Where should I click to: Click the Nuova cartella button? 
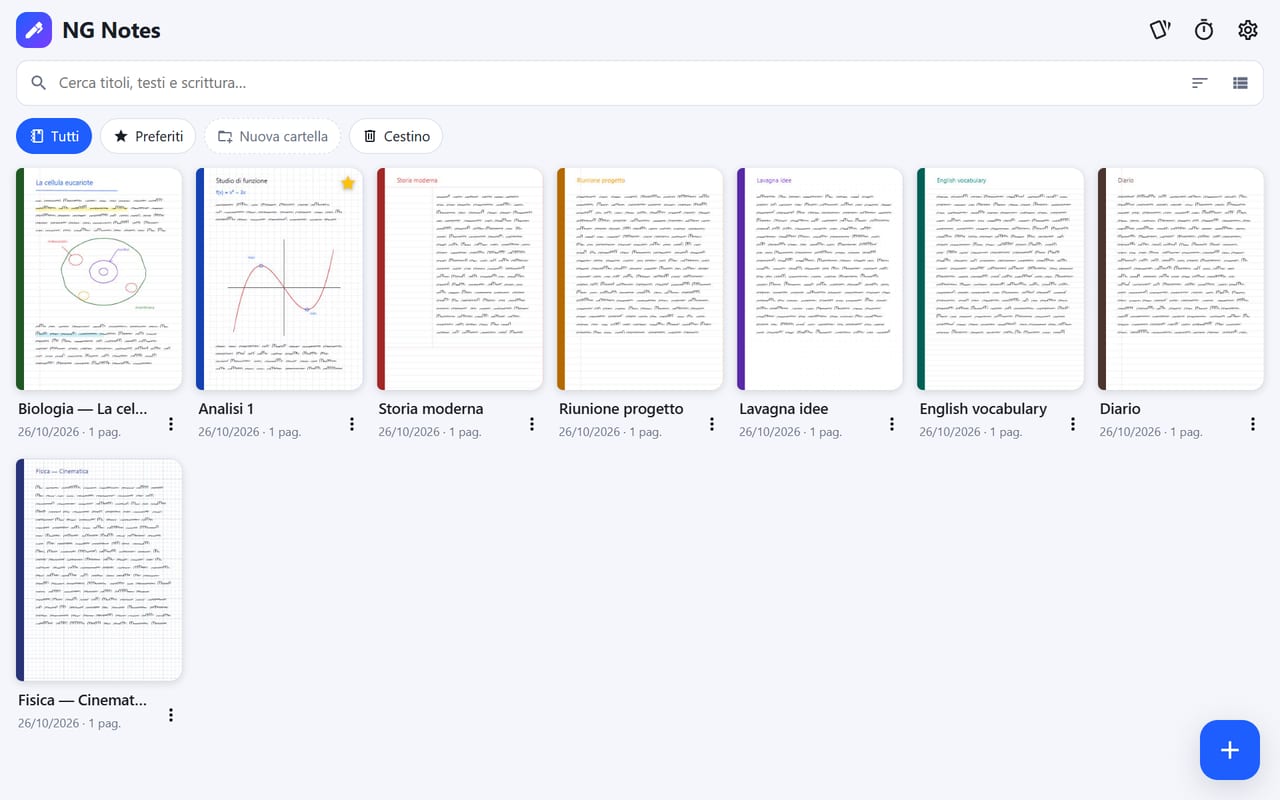pos(272,136)
